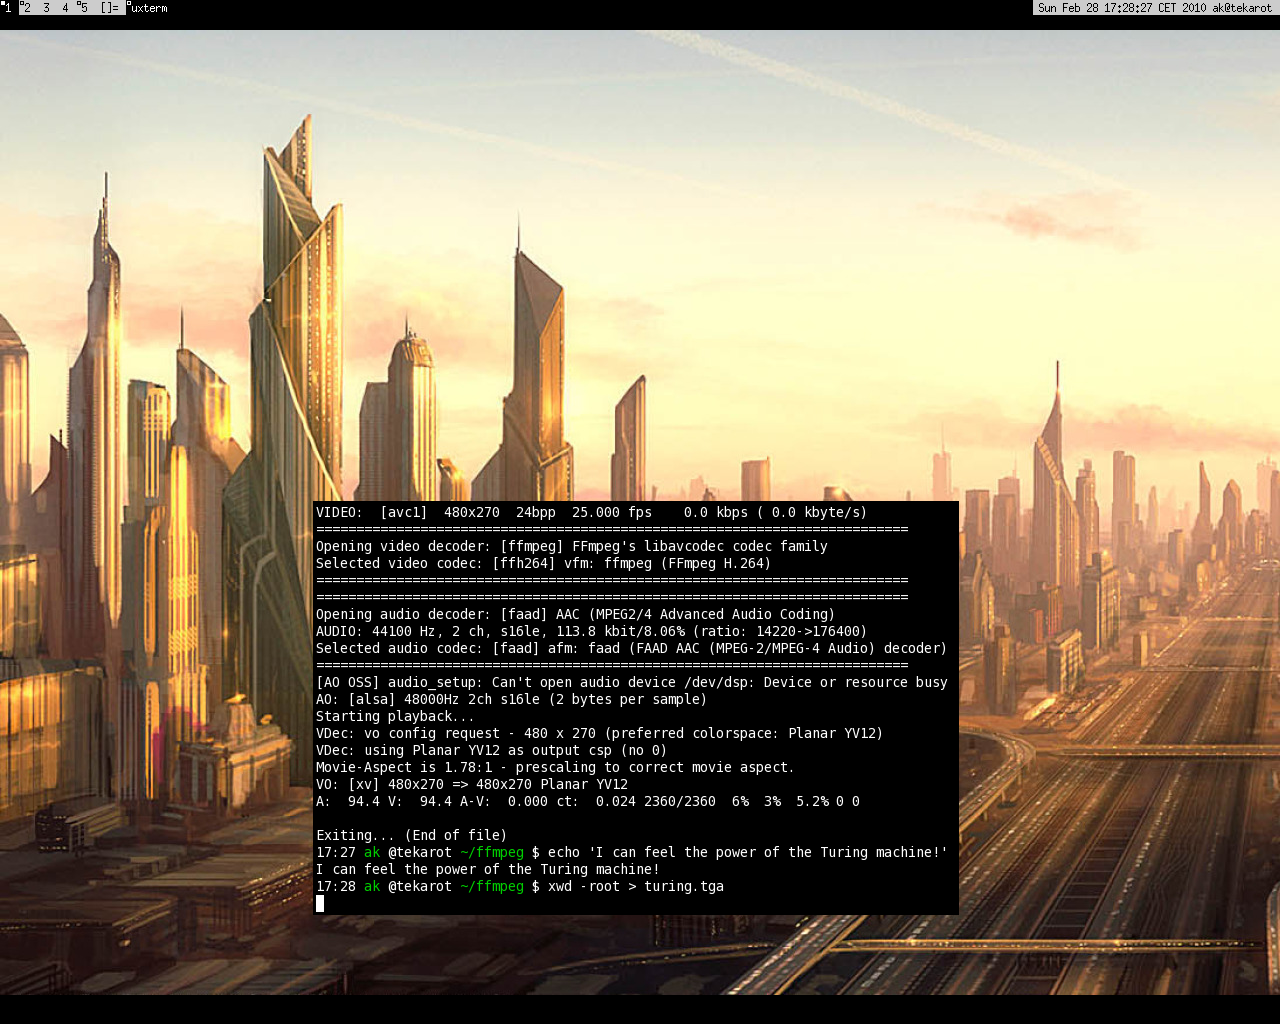Click the 'AUDIO: 44100 Hz, 2 ch' line

(592, 631)
